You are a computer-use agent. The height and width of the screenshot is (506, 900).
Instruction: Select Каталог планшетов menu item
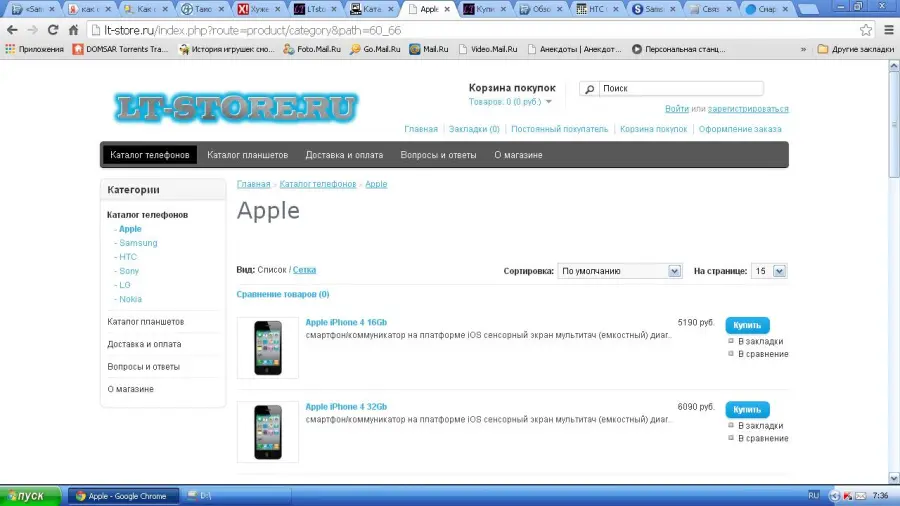(247, 155)
